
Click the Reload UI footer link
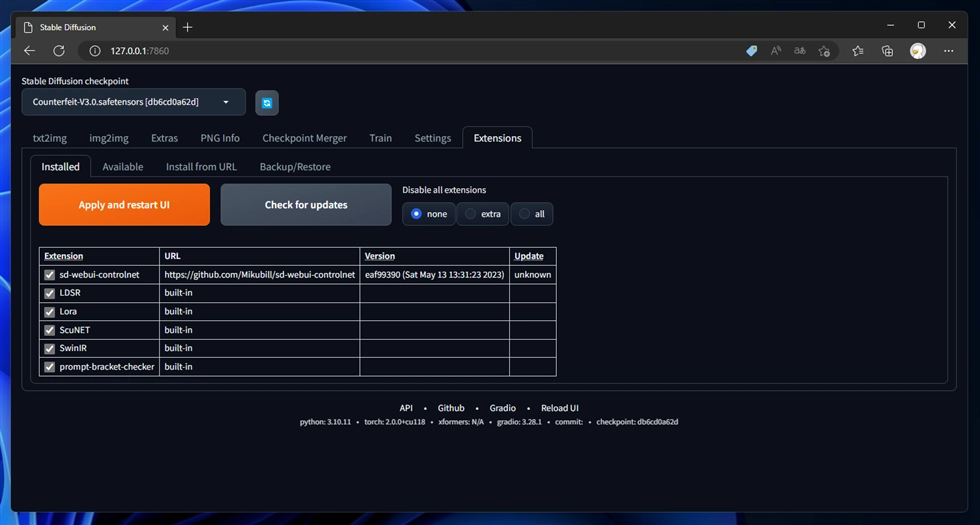pos(560,408)
